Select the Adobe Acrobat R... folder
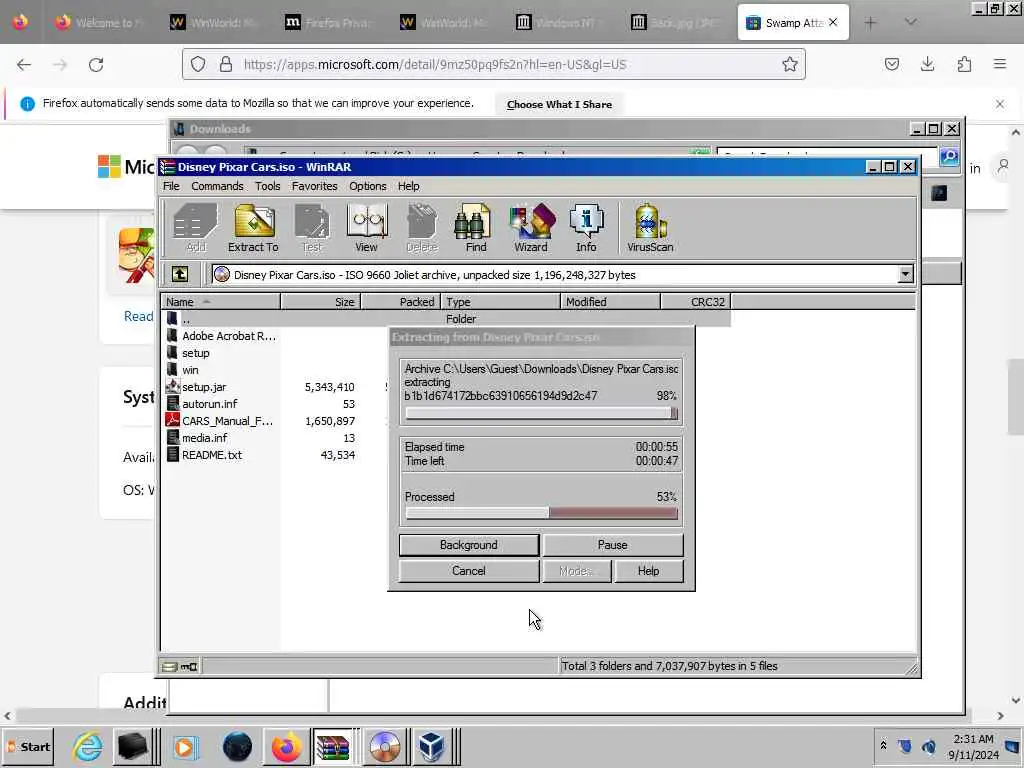The width and height of the screenshot is (1024, 768). [x=229, y=336]
